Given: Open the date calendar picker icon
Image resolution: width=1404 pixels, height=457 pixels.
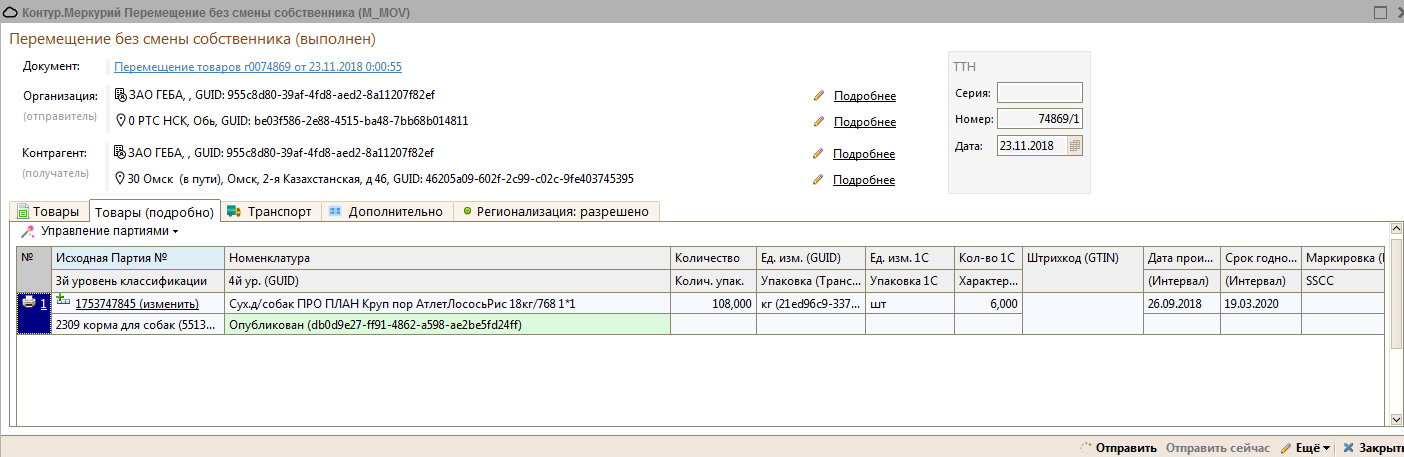Looking at the screenshot, I should click(1074, 145).
